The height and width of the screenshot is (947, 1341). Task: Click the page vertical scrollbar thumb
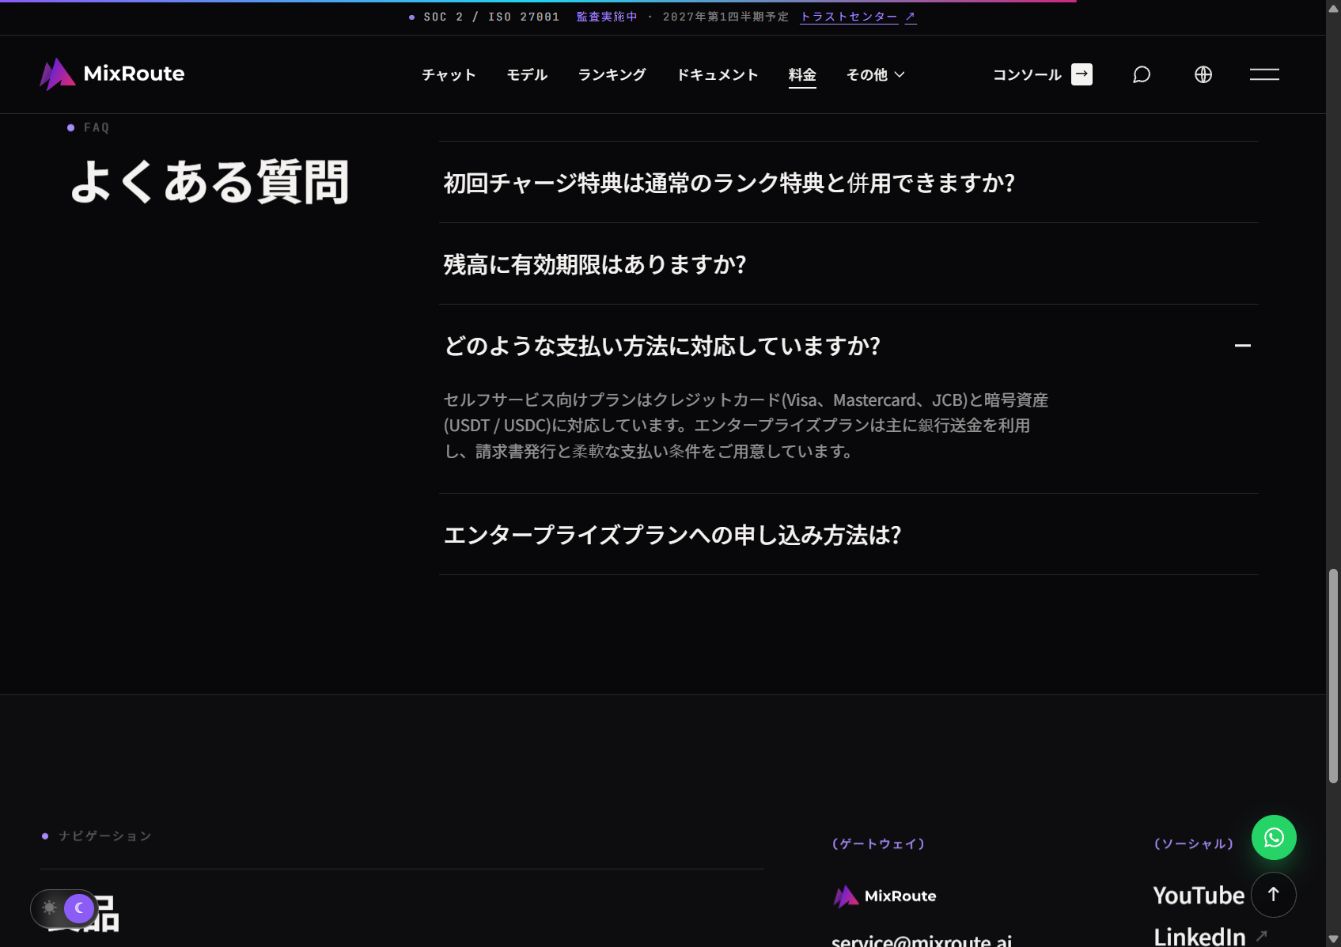click(1333, 676)
